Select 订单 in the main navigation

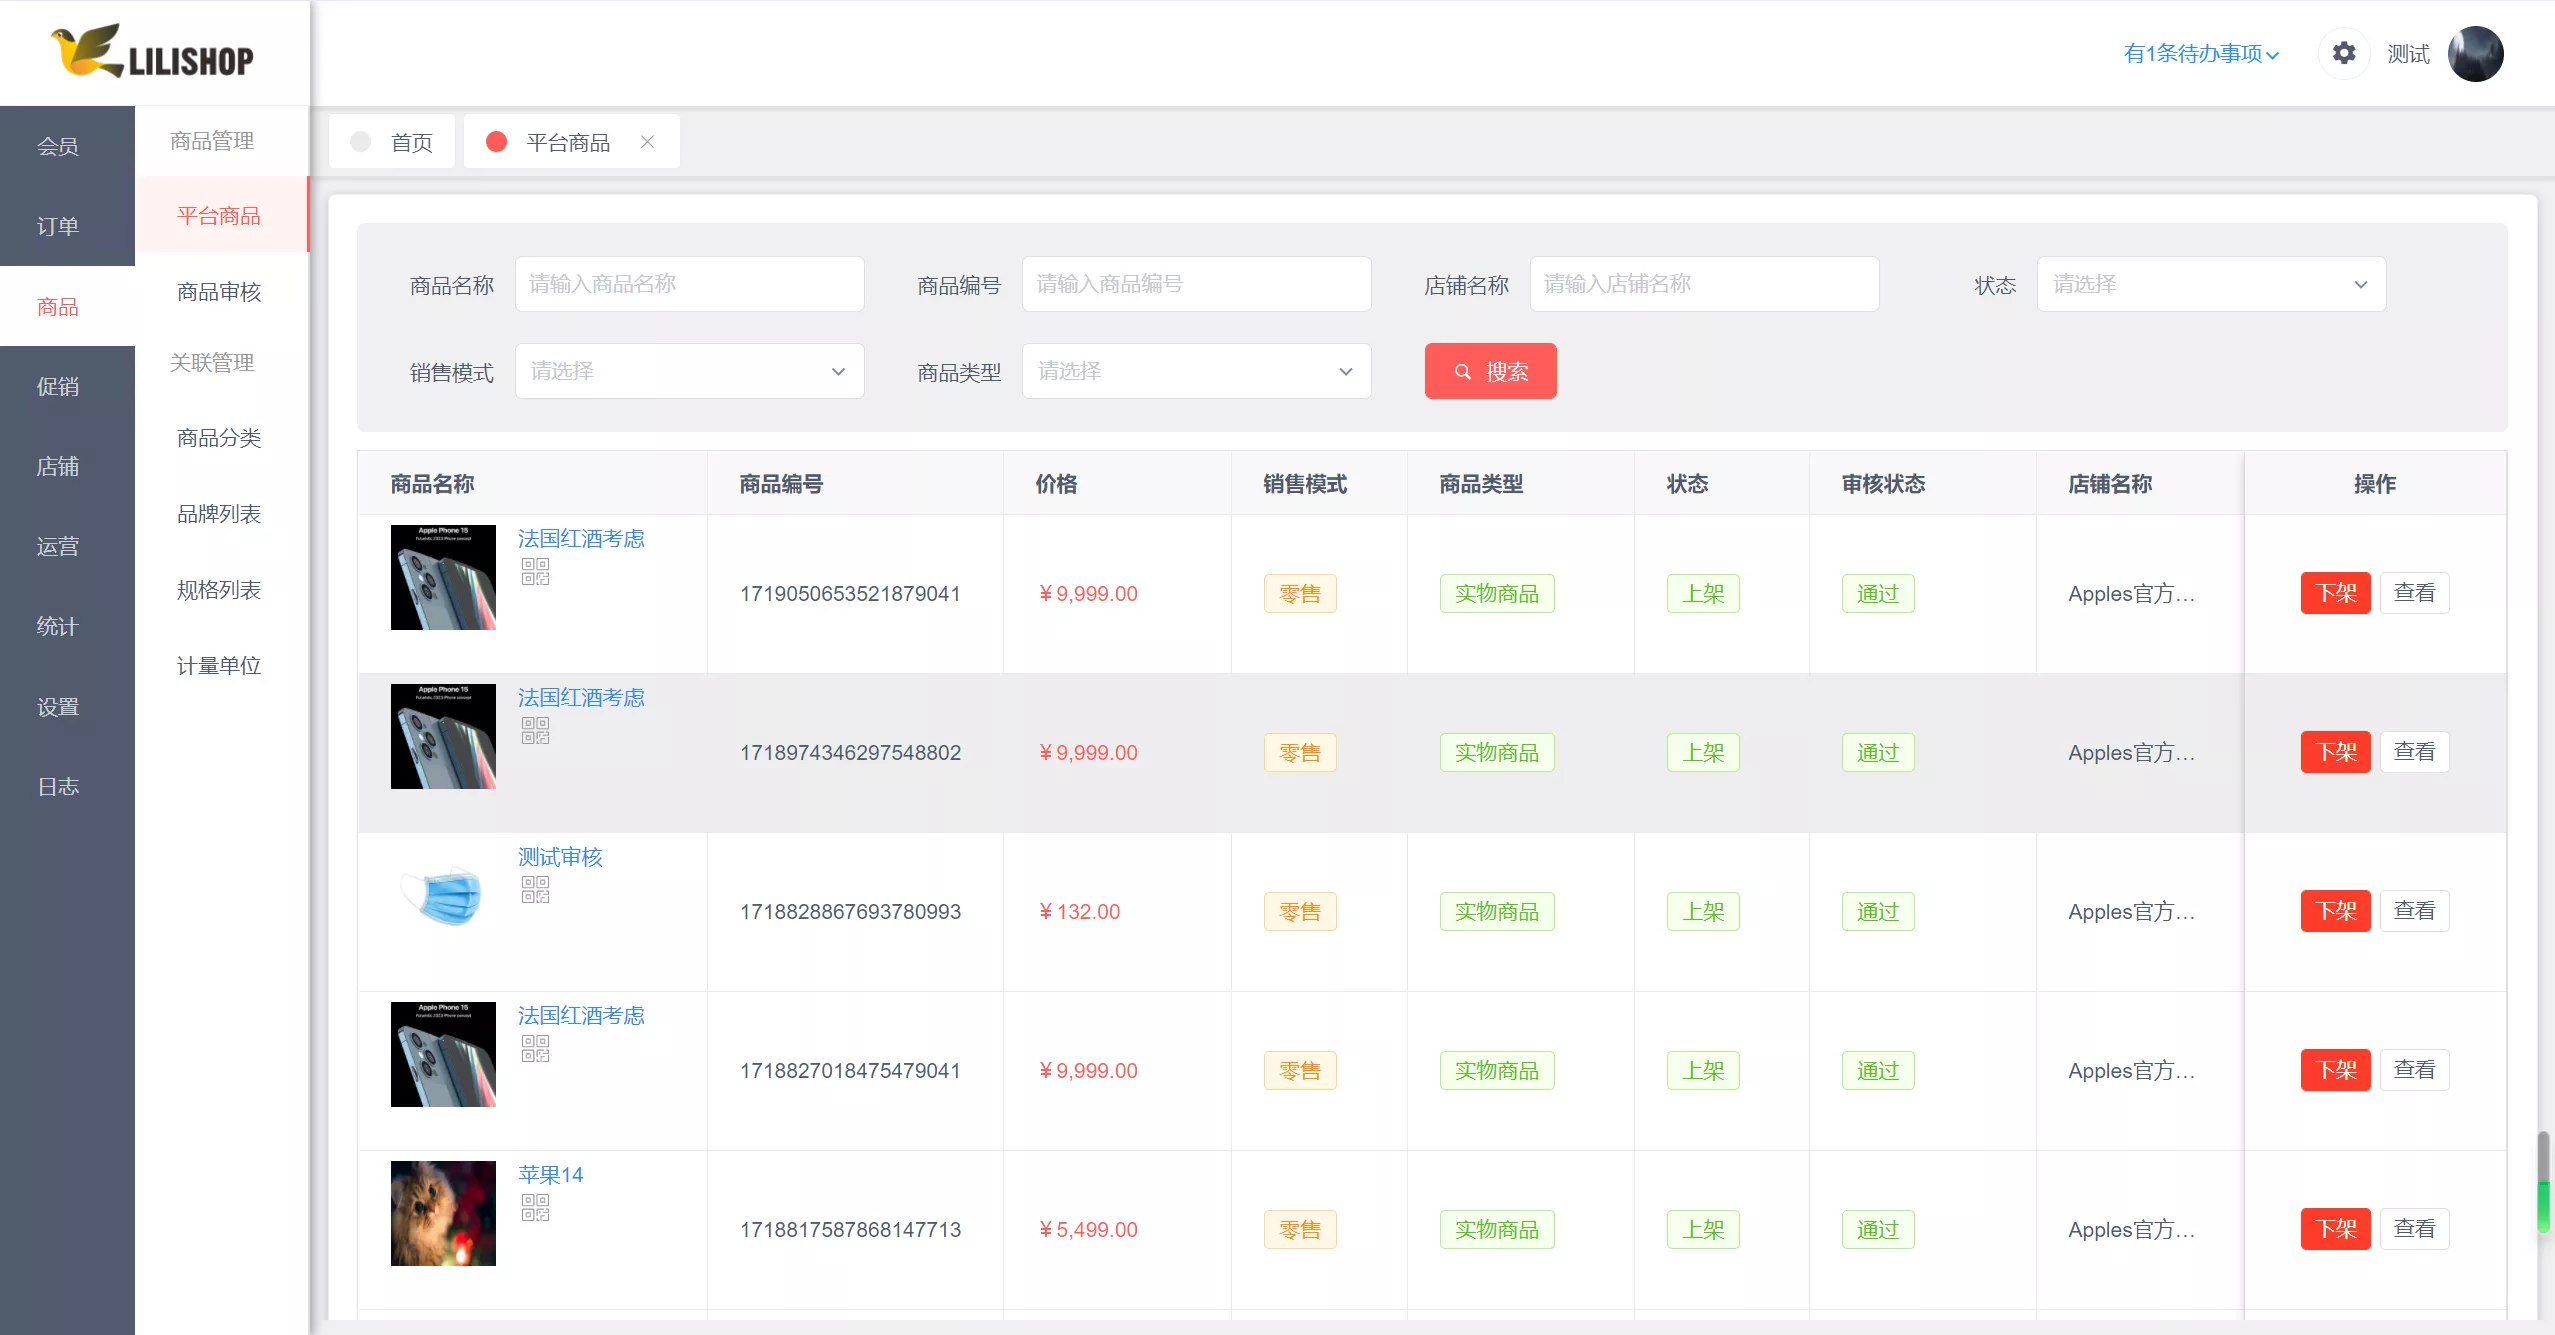click(x=58, y=226)
